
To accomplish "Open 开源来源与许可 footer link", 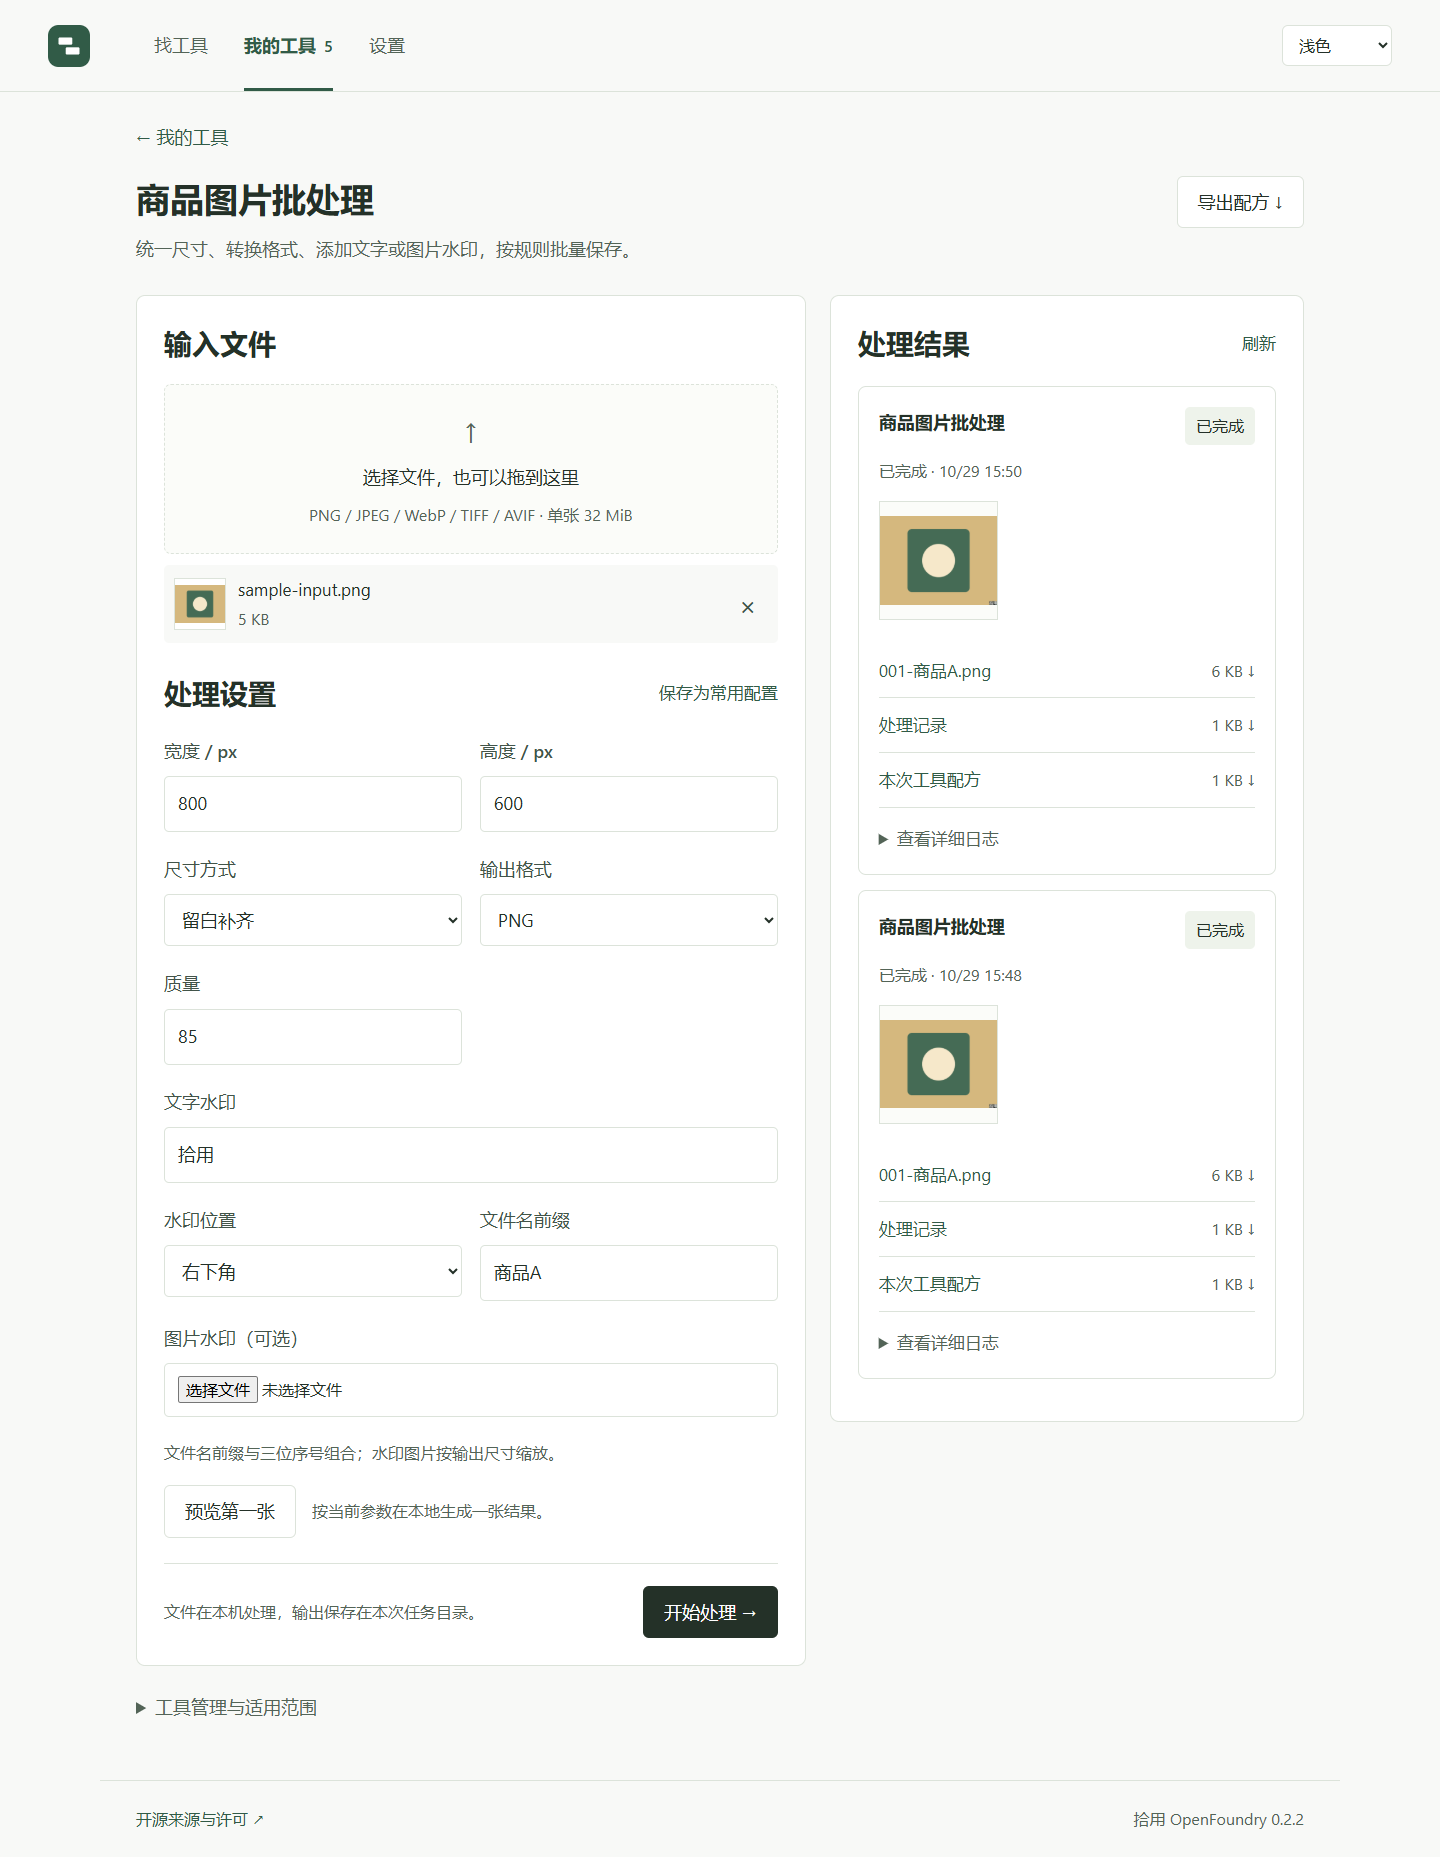I will pos(200,1819).
